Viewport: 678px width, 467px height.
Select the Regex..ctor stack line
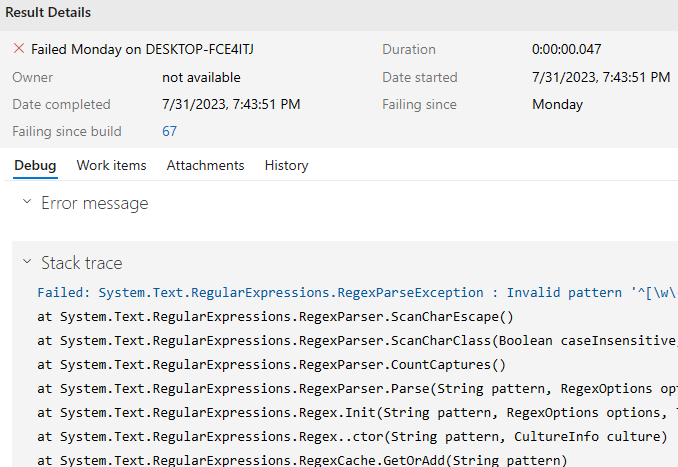point(352,437)
